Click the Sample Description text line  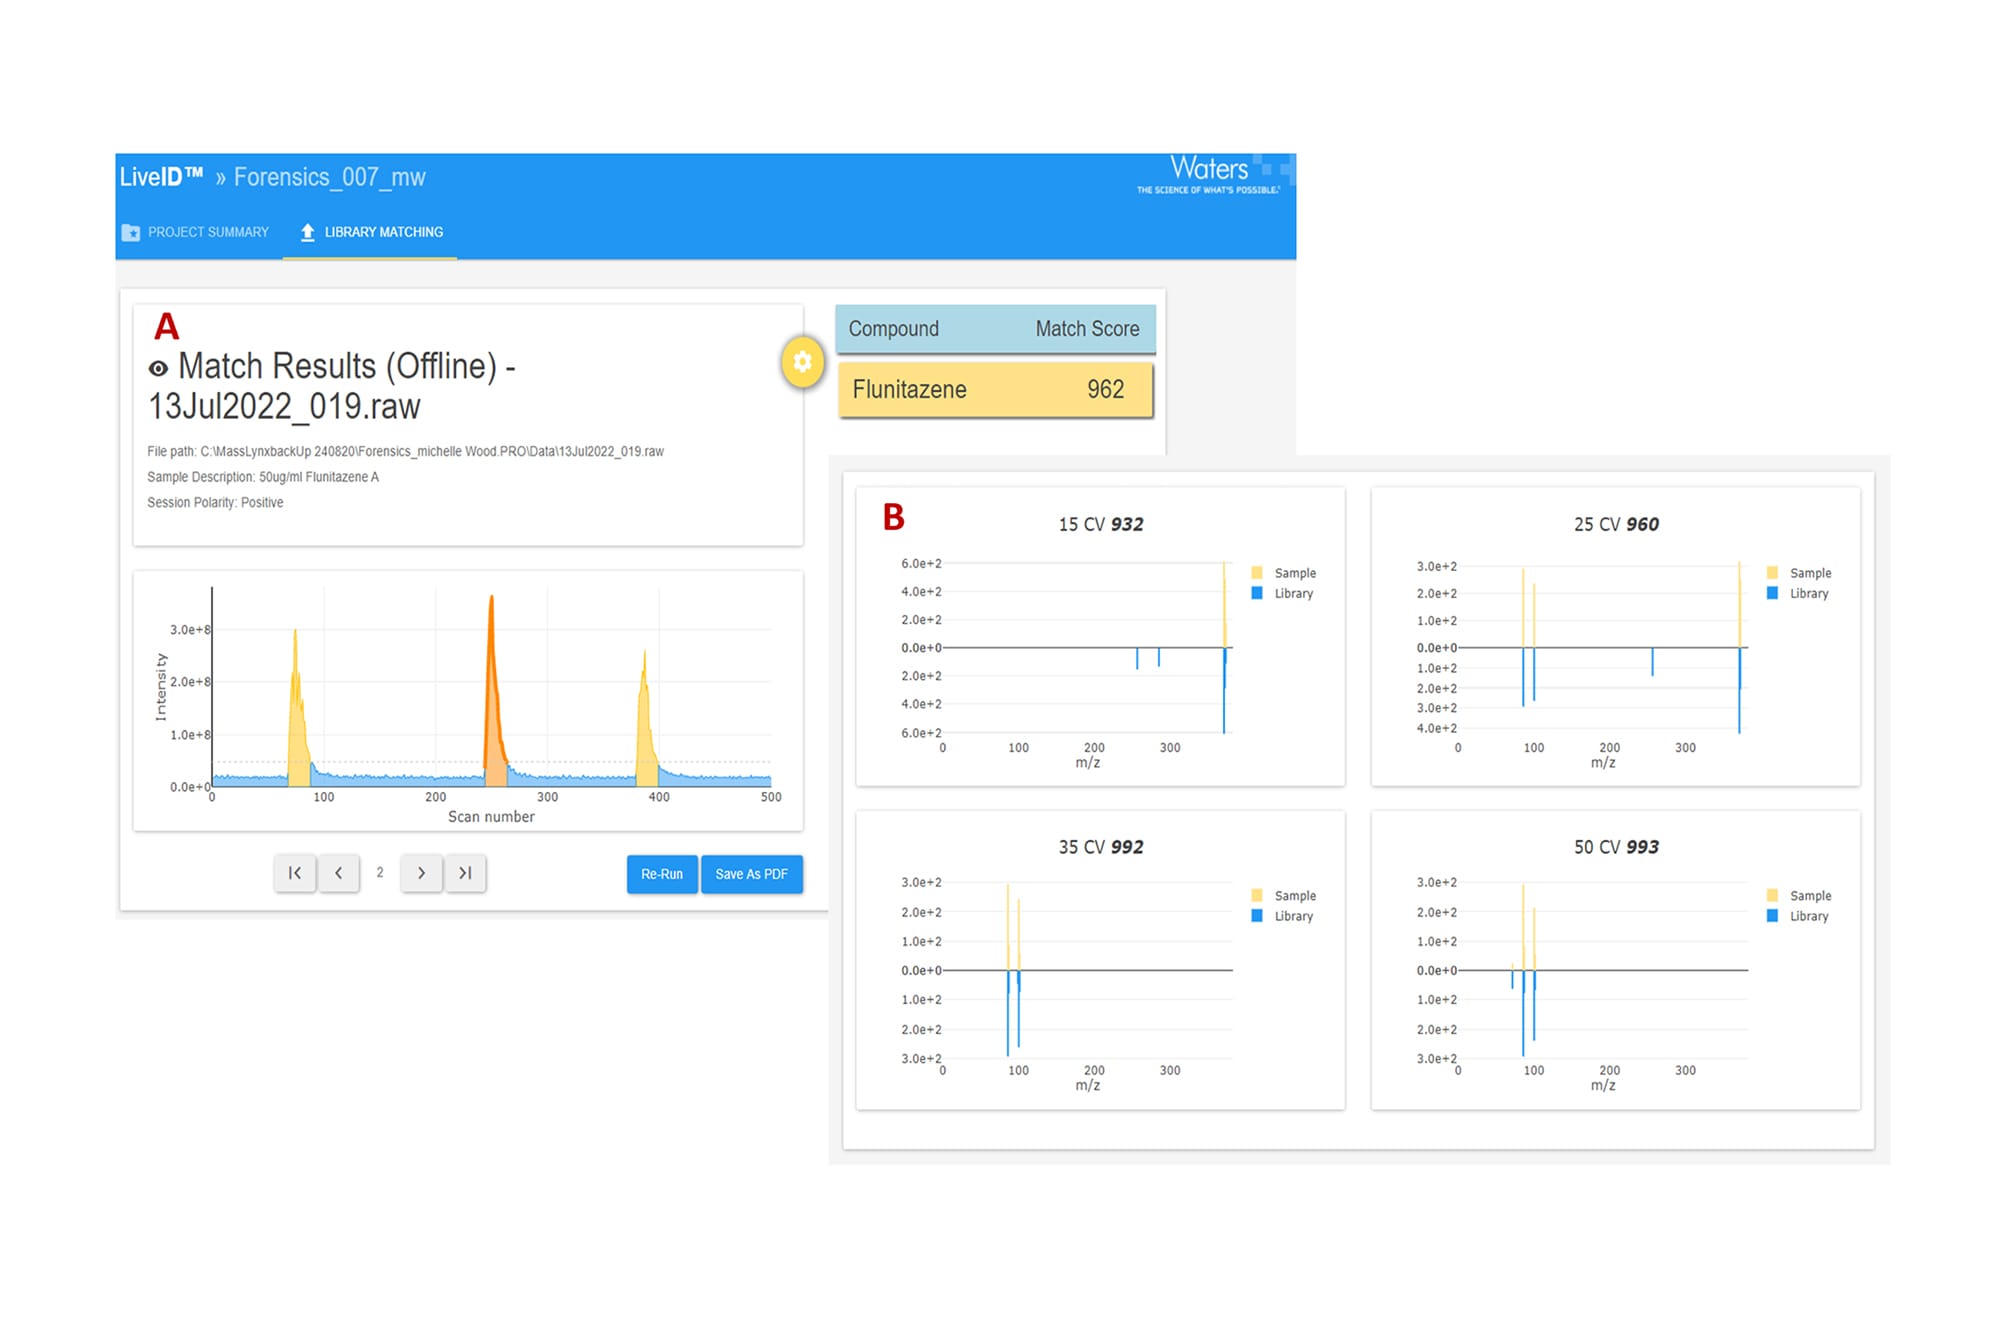click(263, 477)
